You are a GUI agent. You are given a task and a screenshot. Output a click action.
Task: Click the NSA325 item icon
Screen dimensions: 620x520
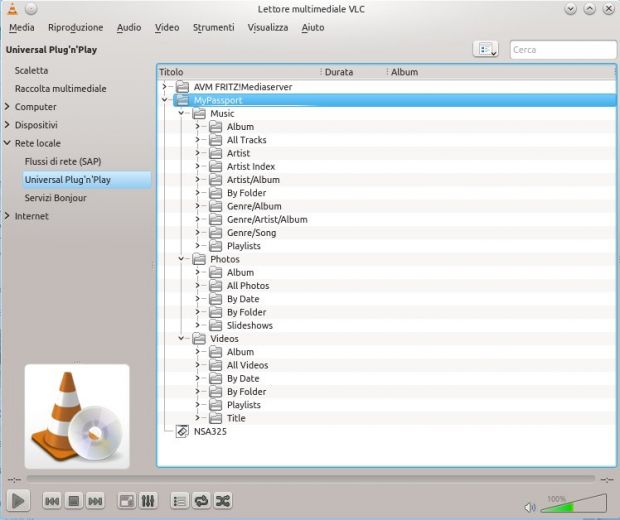[x=182, y=431]
